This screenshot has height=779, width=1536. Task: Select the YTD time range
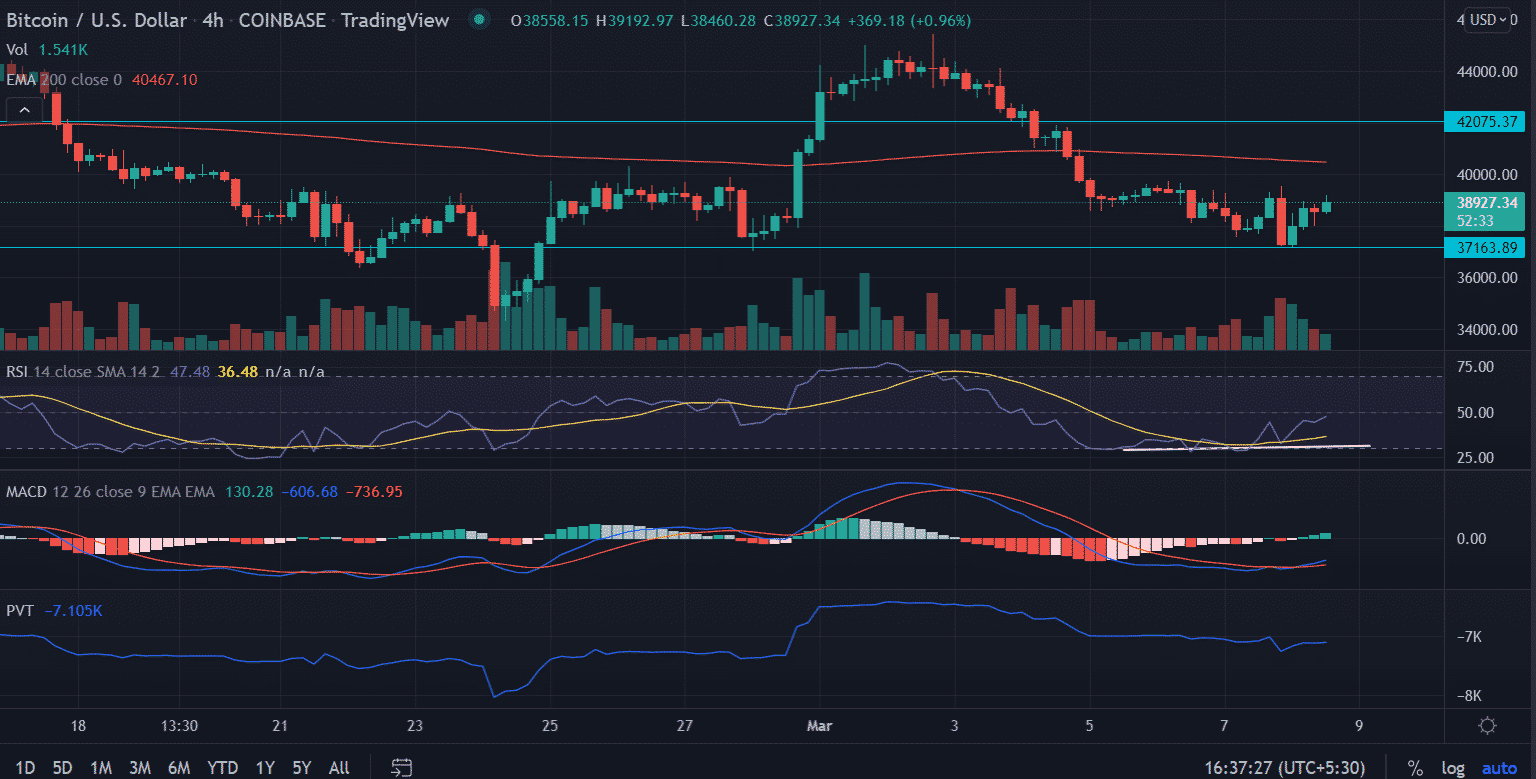222,768
